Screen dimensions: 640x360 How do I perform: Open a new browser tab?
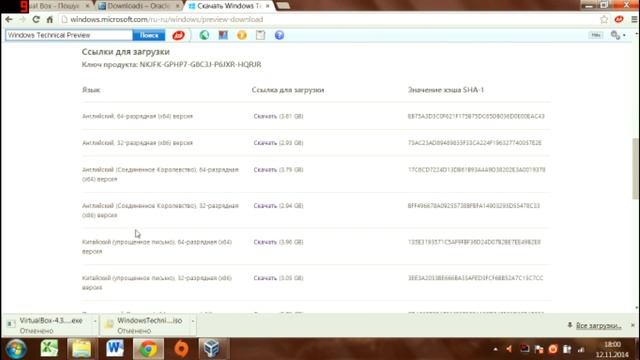tap(283, 6)
